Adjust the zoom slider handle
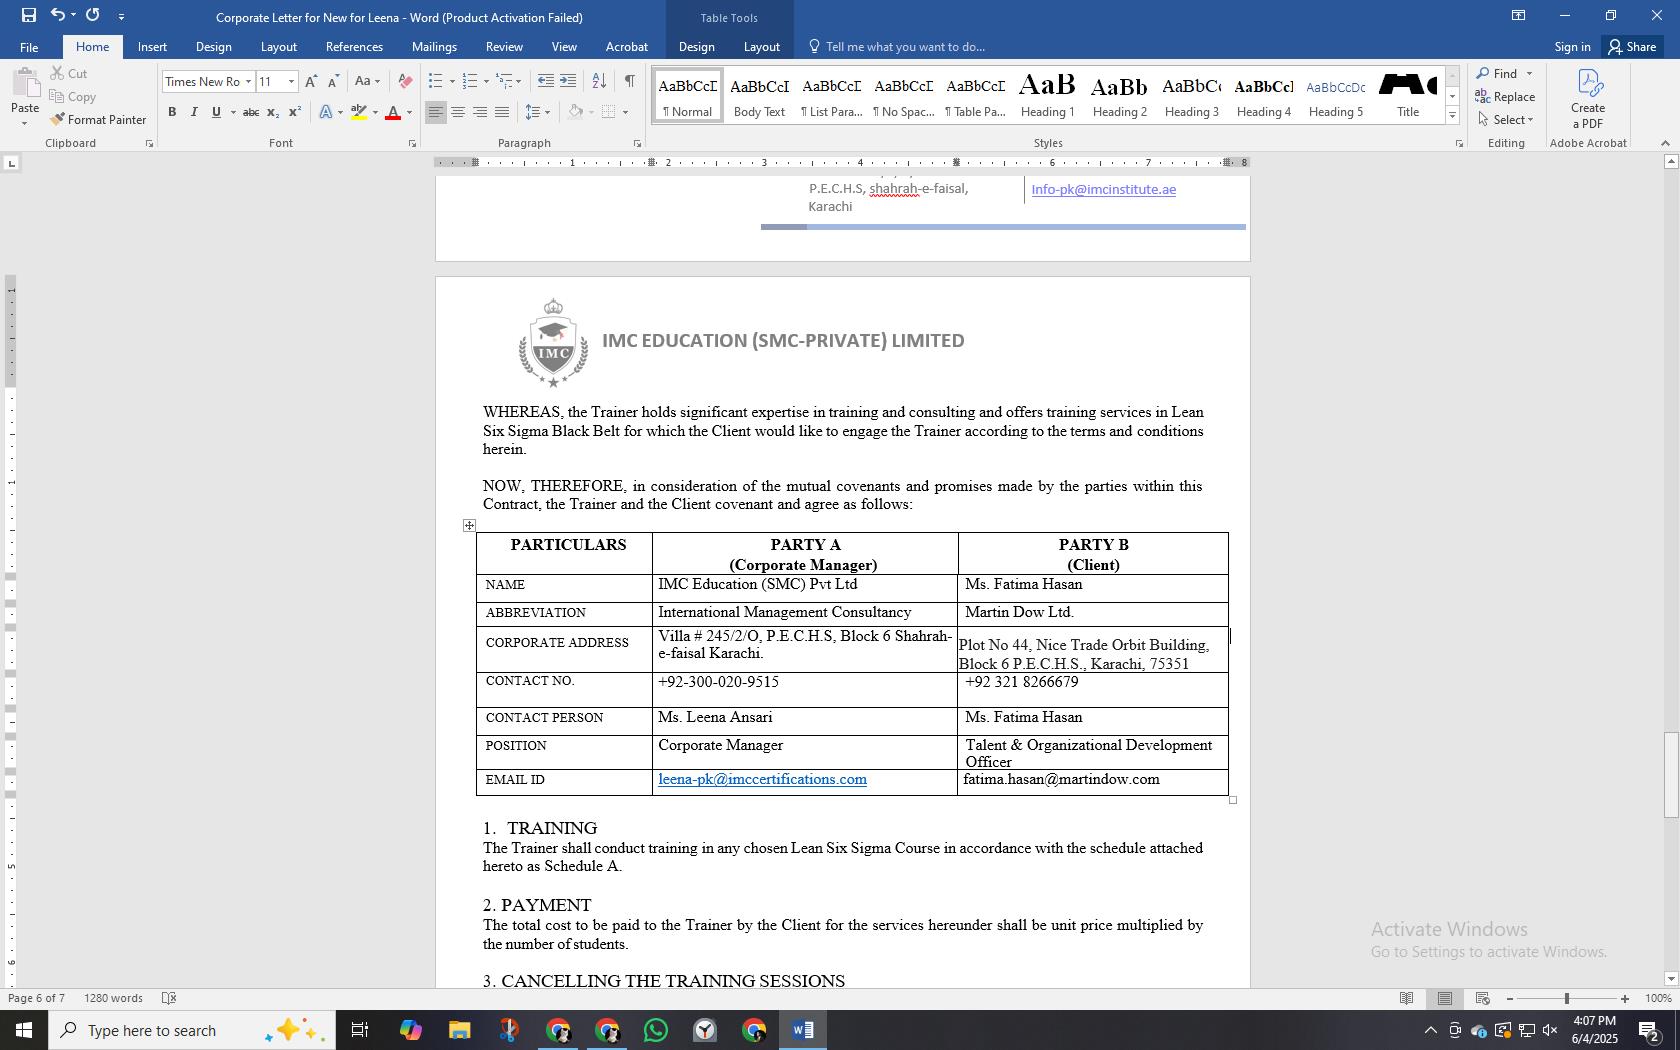 tap(1566, 998)
